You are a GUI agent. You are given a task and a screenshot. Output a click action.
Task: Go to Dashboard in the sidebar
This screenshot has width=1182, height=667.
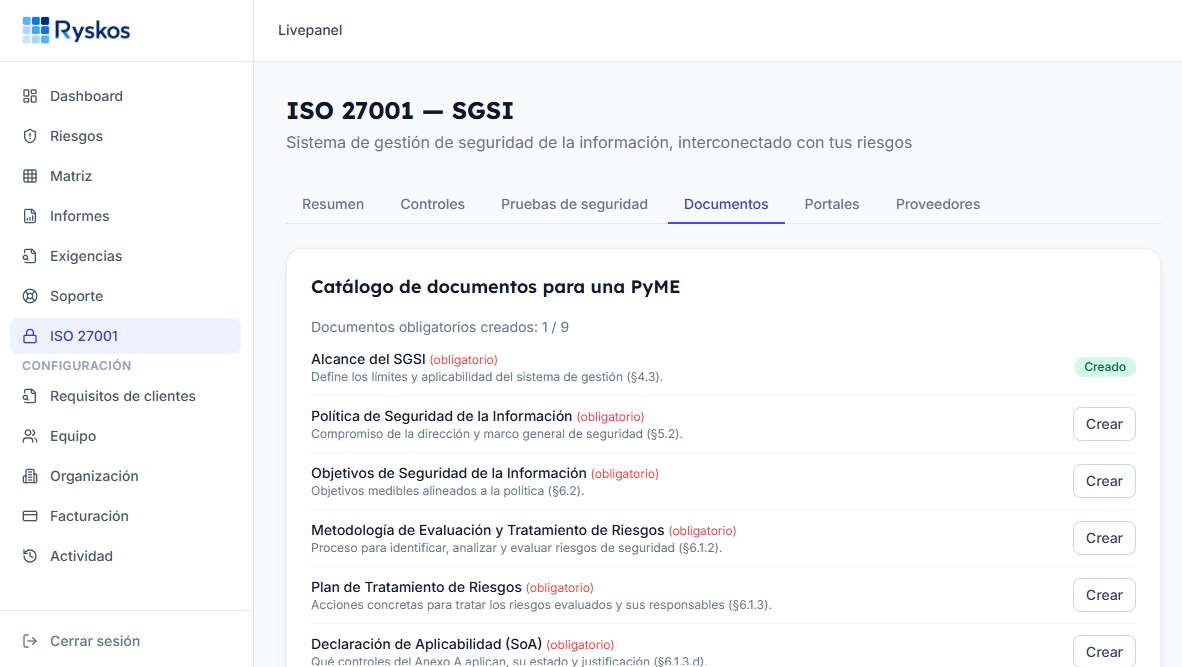(x=125, y=96)
